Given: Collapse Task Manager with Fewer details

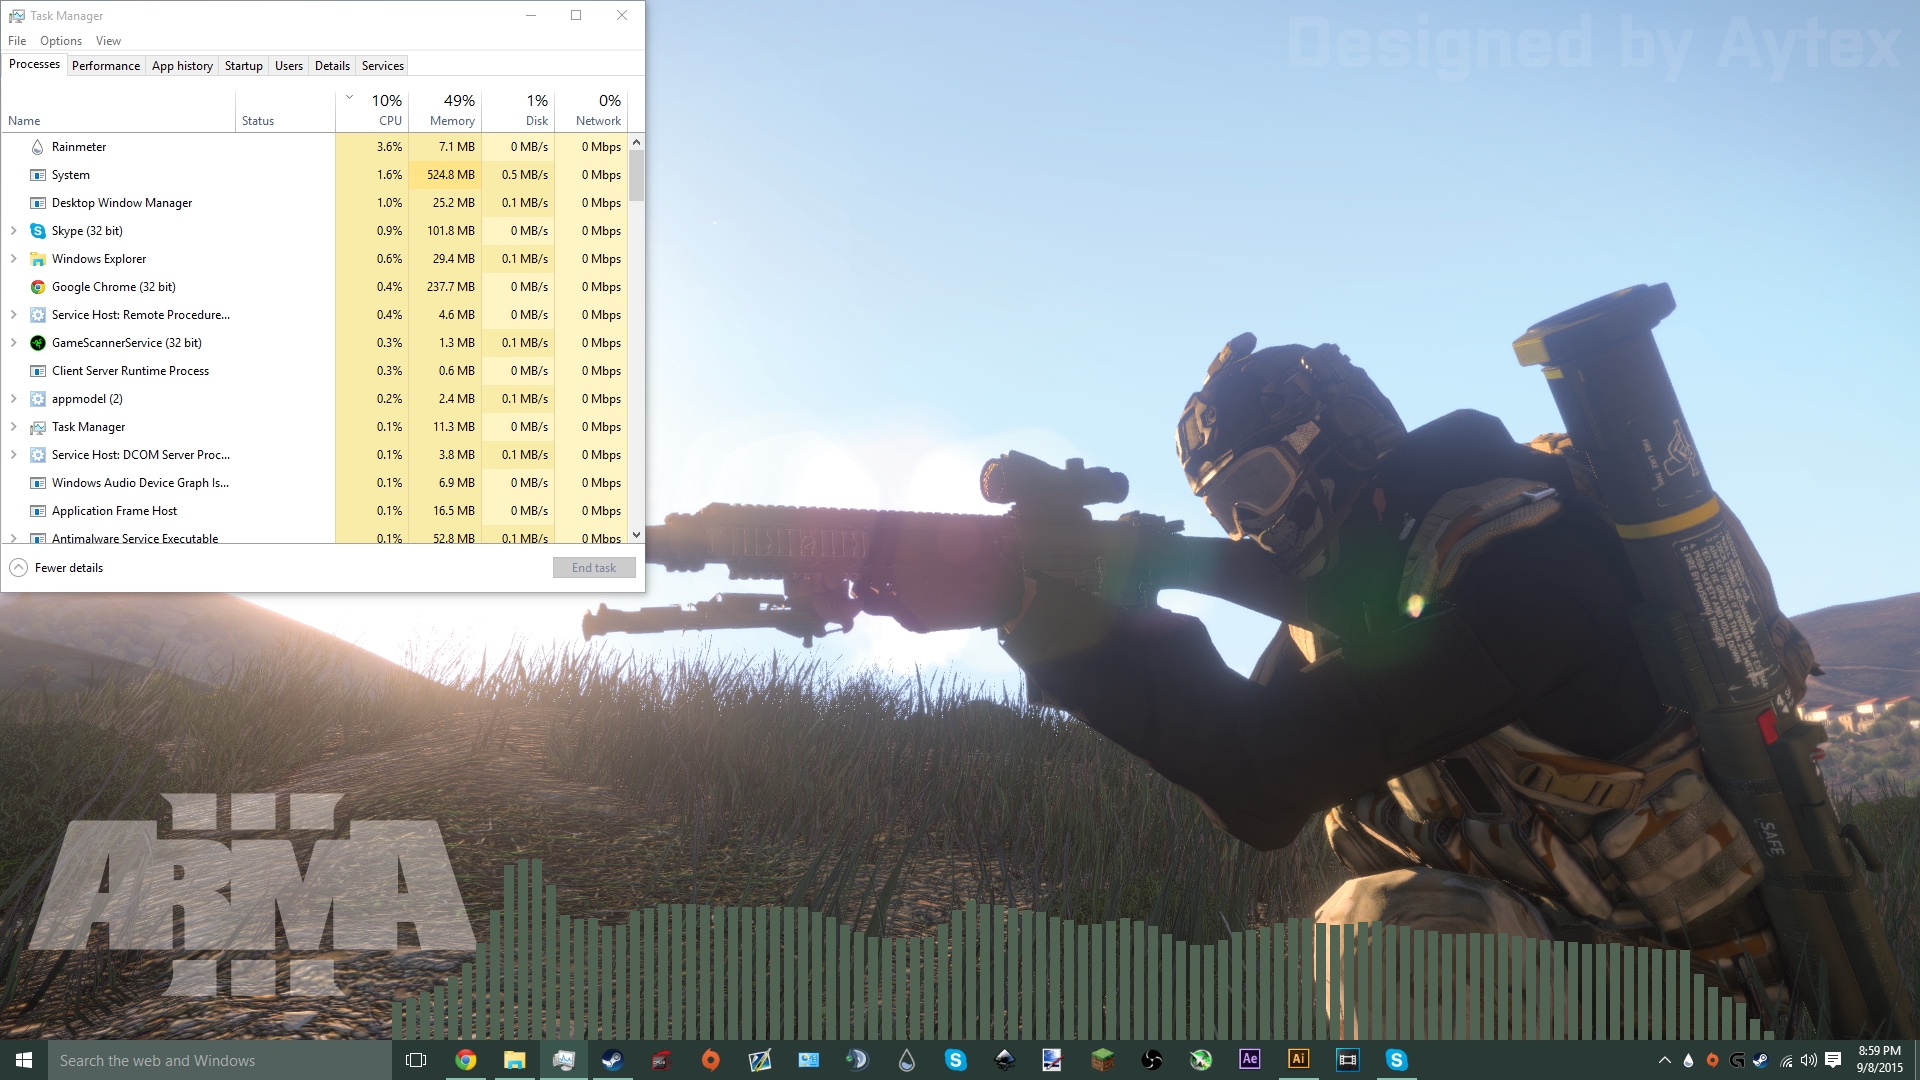Looking at the screenshot, I should point(57,568).
